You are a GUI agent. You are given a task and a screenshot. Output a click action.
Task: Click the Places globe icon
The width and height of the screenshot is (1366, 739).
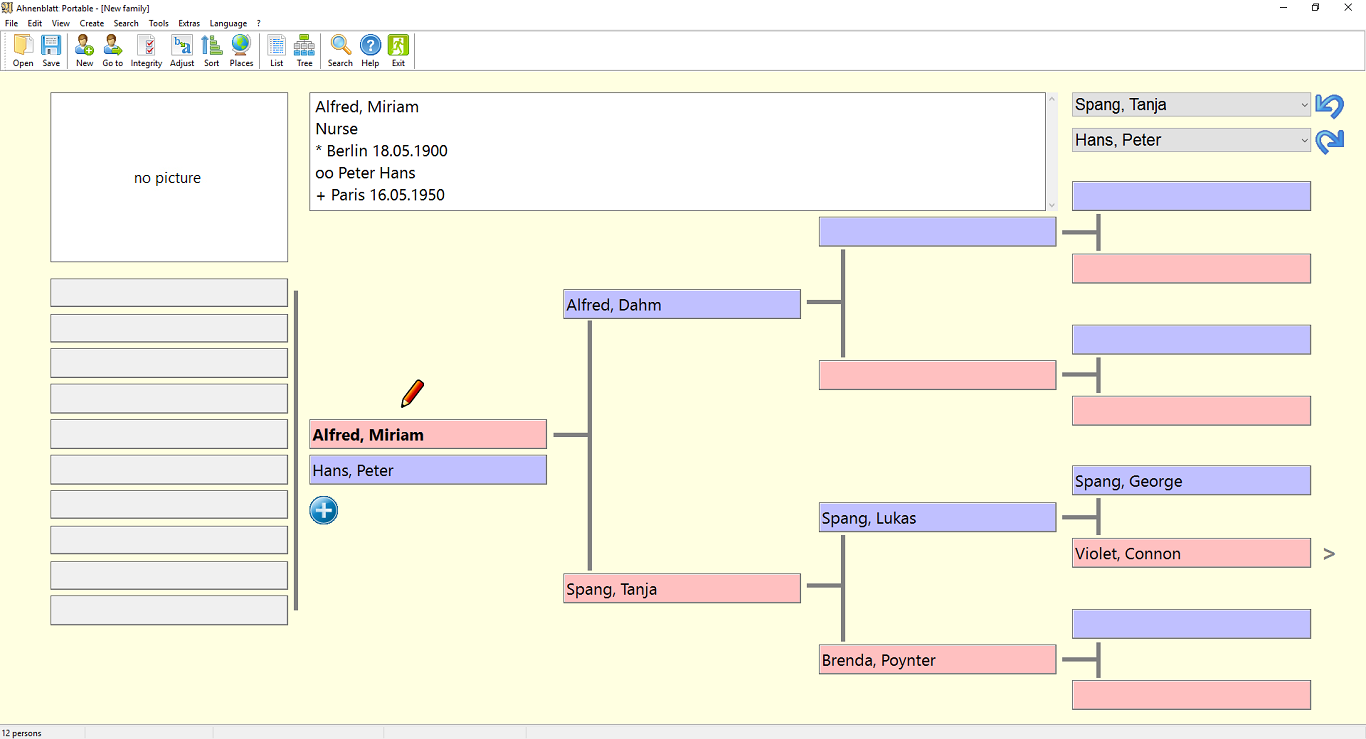tap(241, 50)
